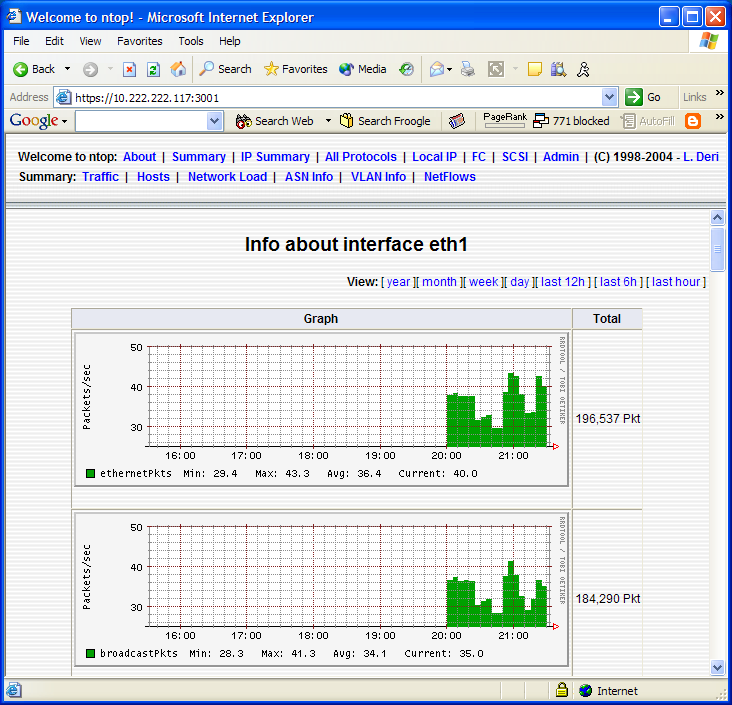Open the IP Summary link
Screen dimensions: 732x705
[275, 157]
